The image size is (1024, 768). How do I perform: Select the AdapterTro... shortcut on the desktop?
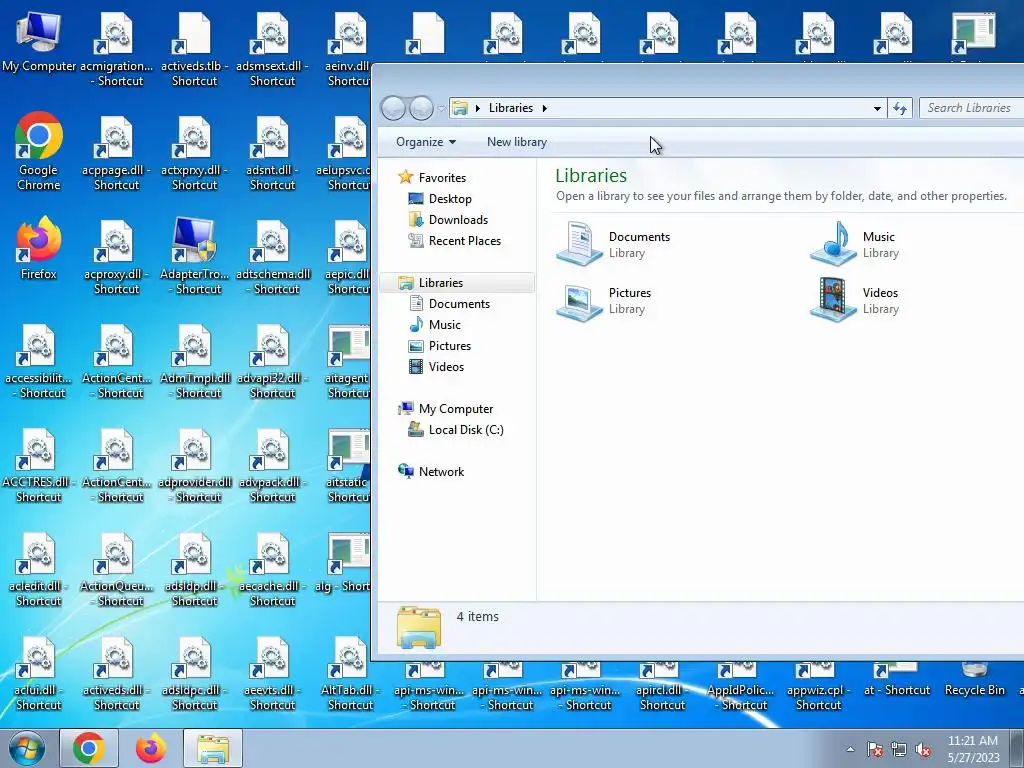click(195, 257)
